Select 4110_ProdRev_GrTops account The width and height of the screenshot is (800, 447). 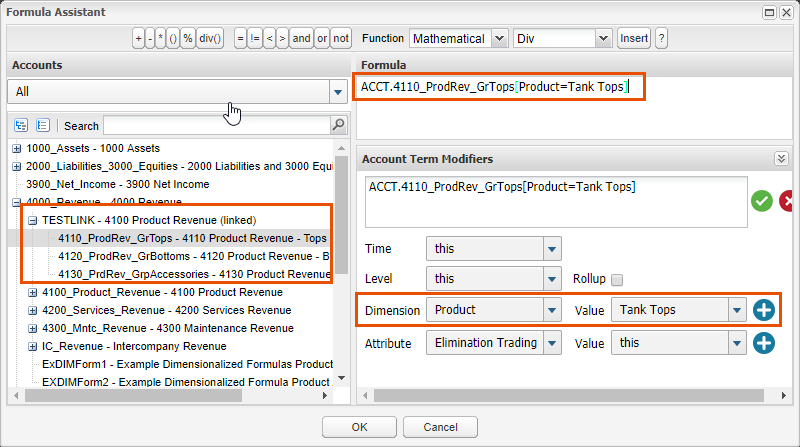(192, 238)
